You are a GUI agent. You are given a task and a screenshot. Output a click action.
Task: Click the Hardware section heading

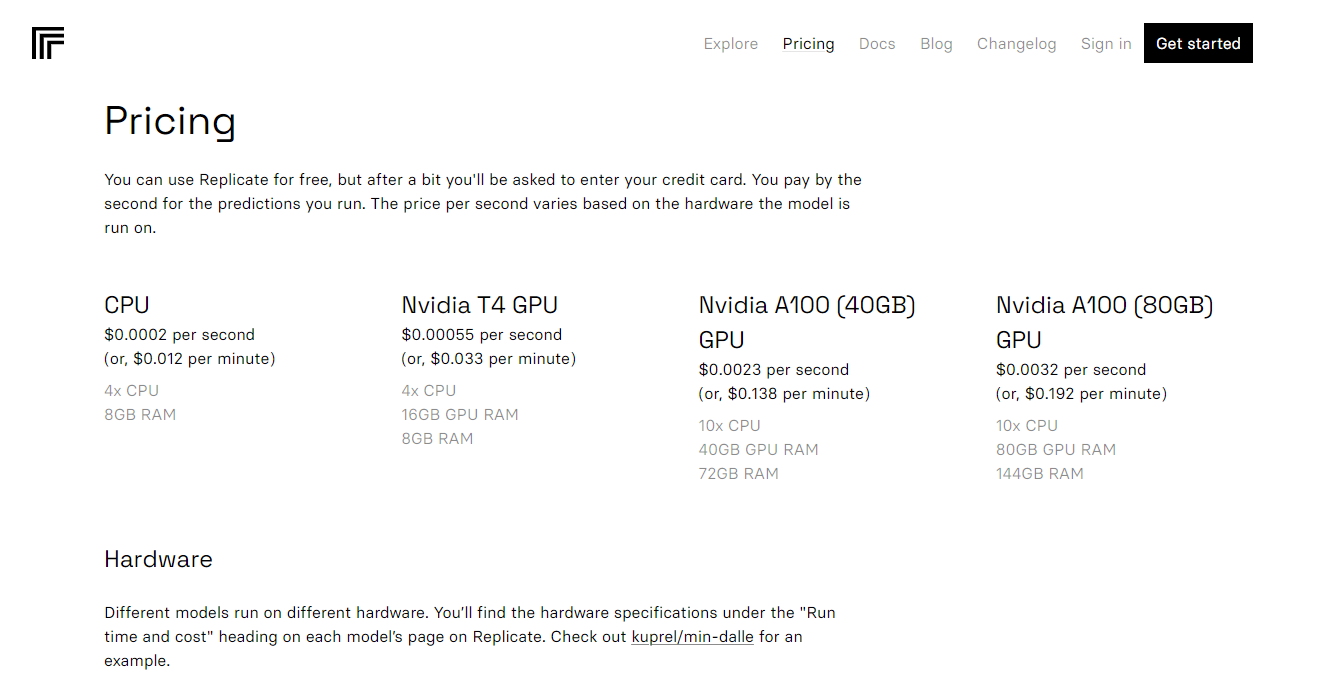[158, 559]
